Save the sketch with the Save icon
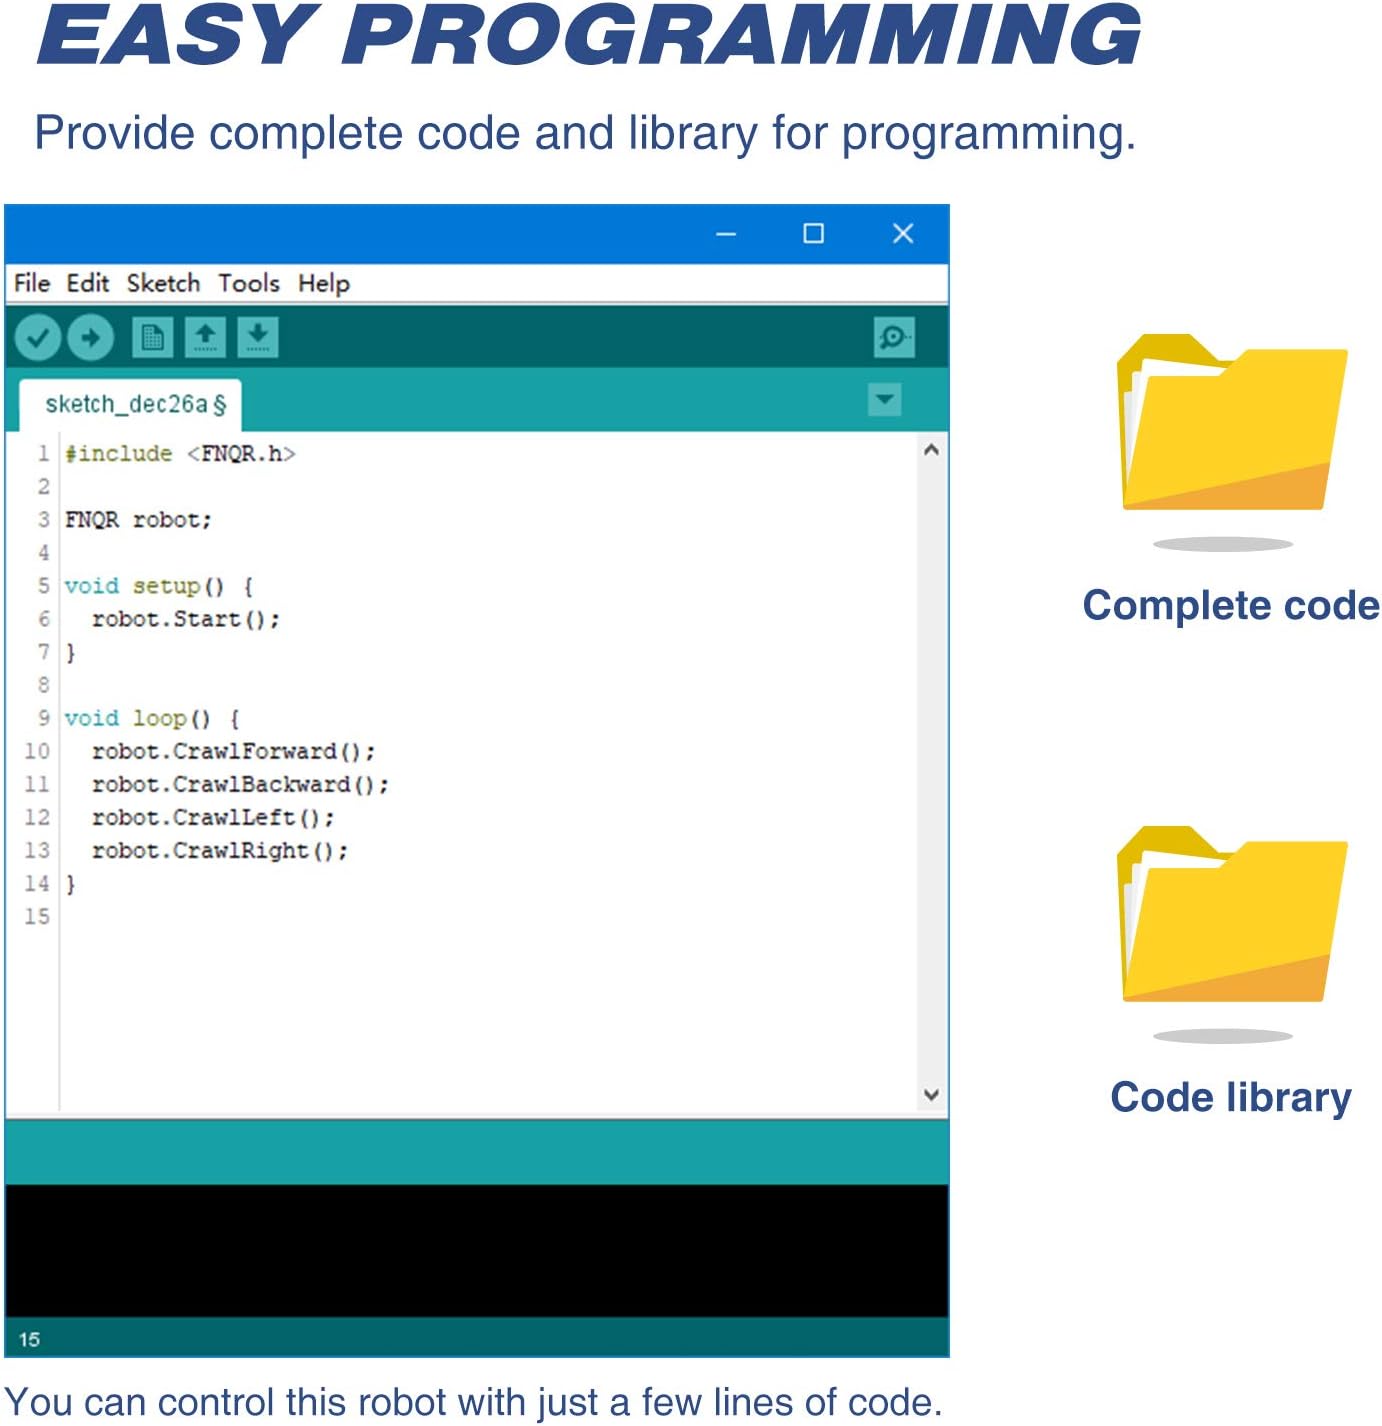Screen dimensions: 1382x1426 tap(257, 338)
